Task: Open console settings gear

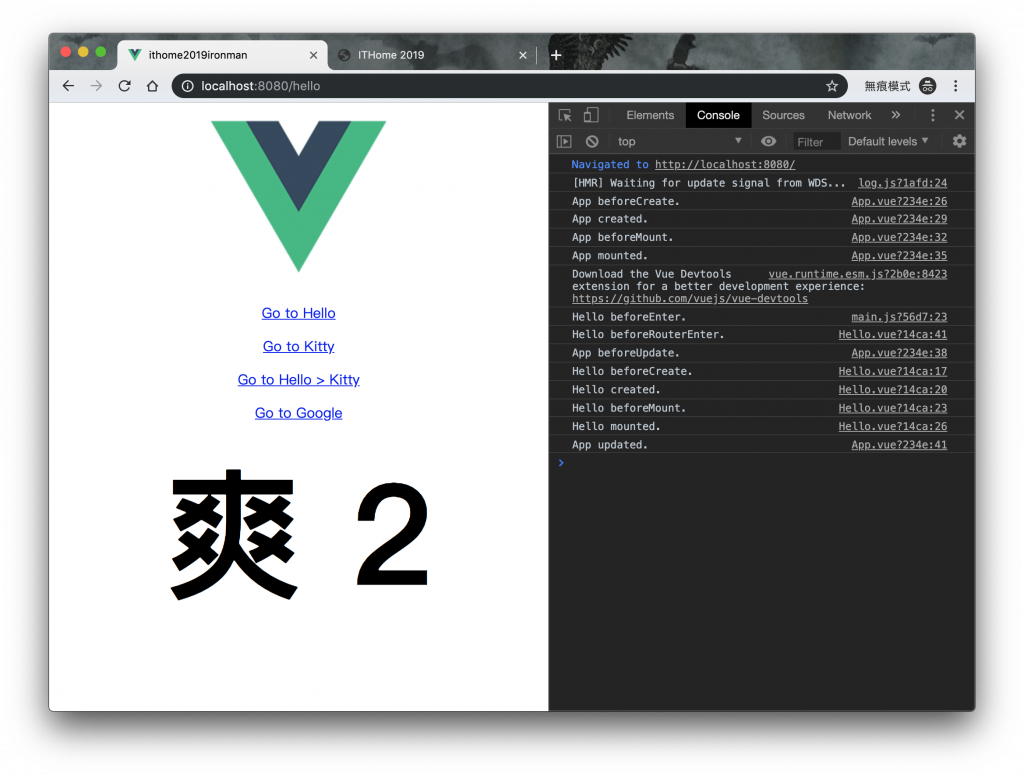Action: coord(959,141)
